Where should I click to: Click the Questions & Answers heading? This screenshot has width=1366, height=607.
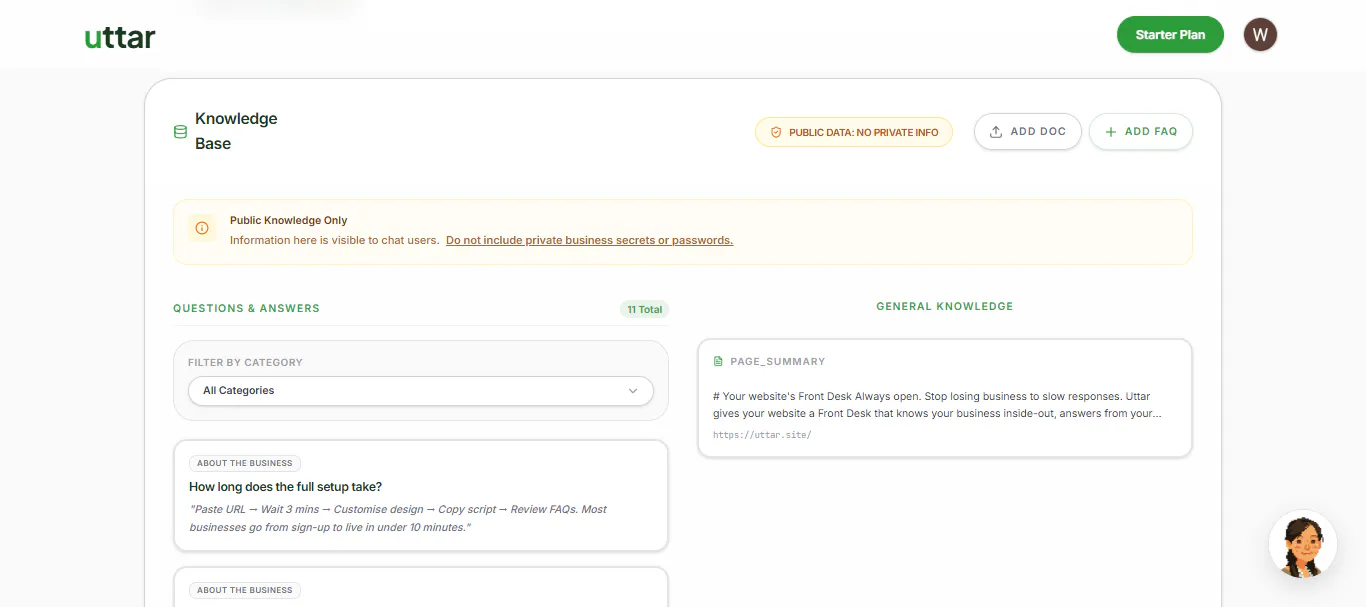246,308
